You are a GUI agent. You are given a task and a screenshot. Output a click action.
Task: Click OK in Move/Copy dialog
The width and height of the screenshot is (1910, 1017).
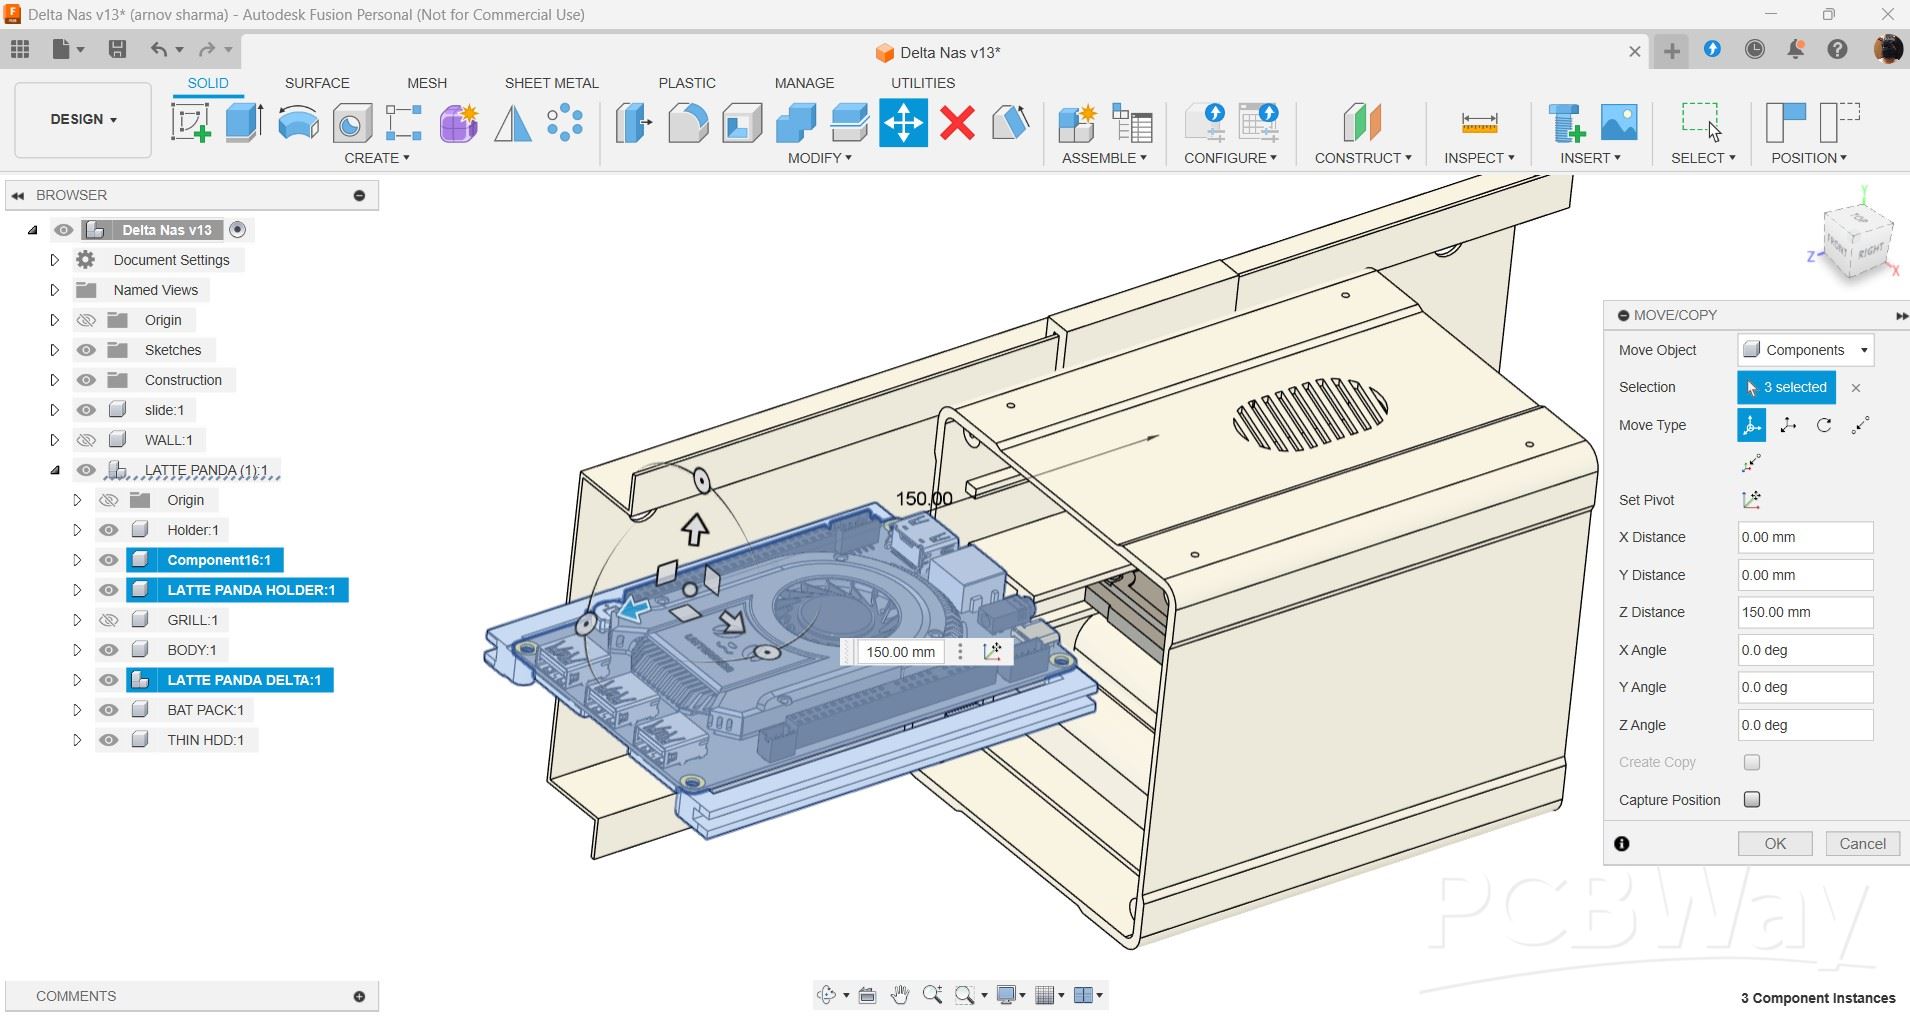click(1774, 844)
